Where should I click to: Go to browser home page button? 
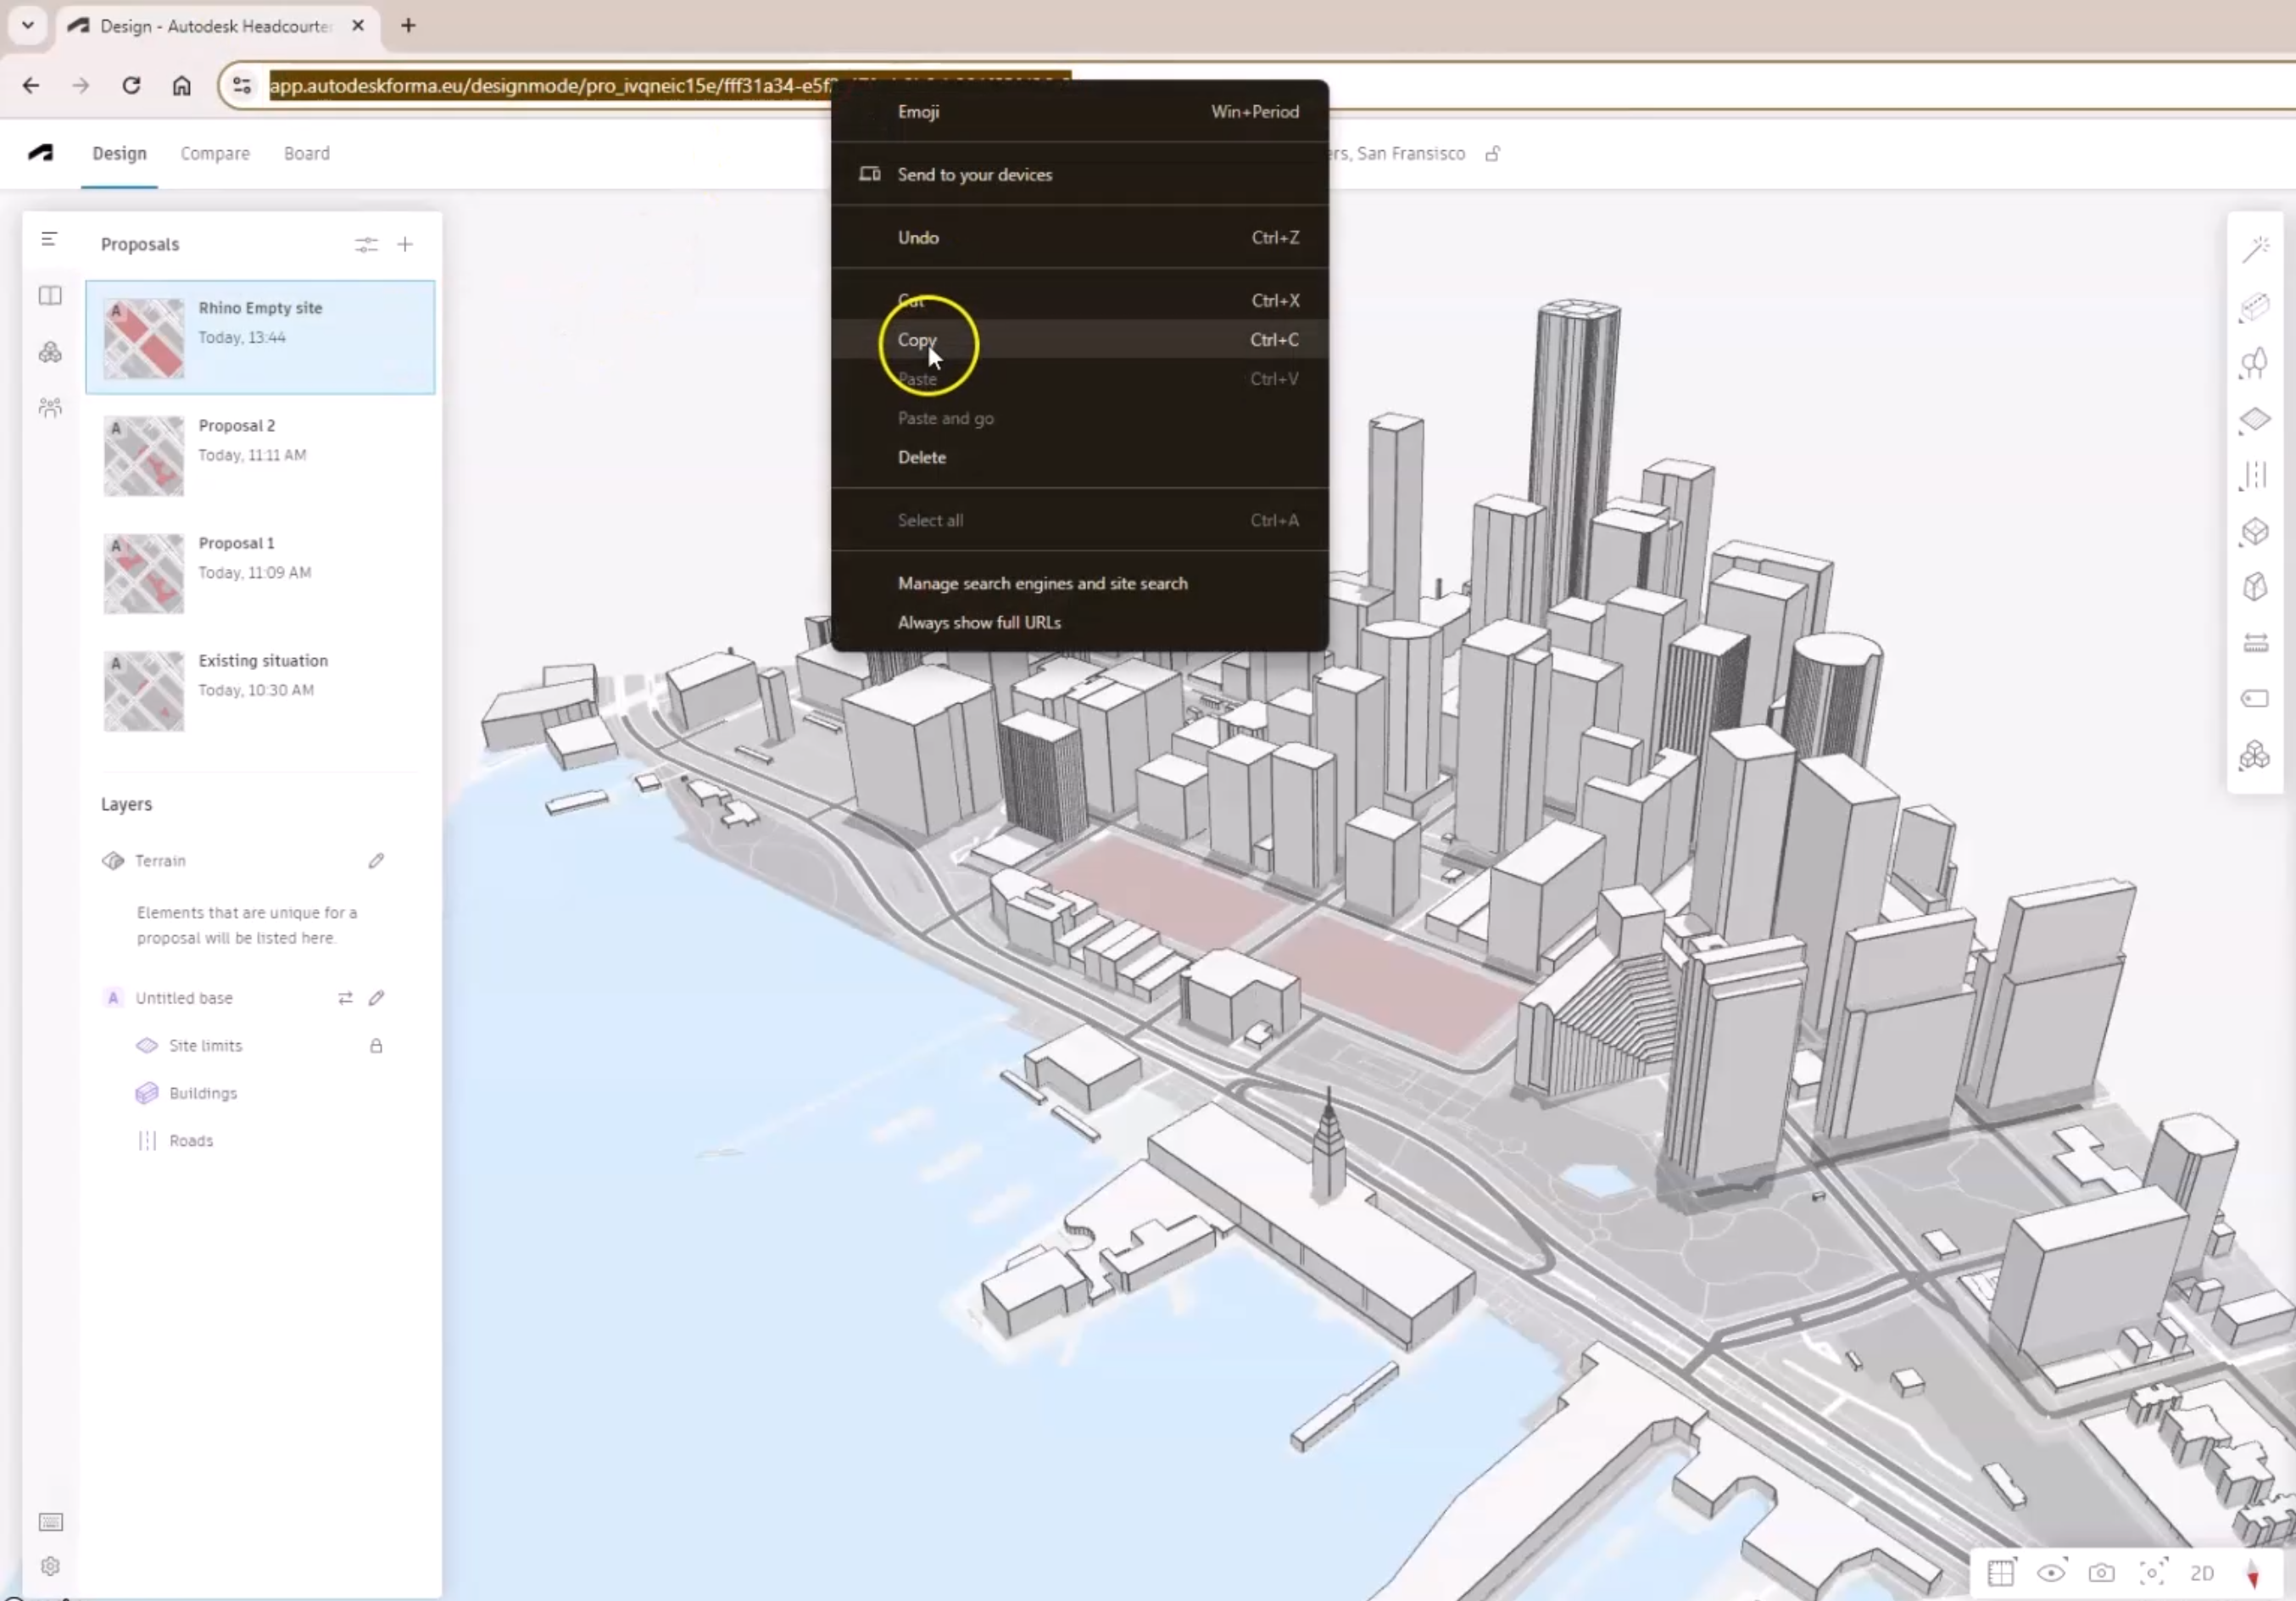181,86
